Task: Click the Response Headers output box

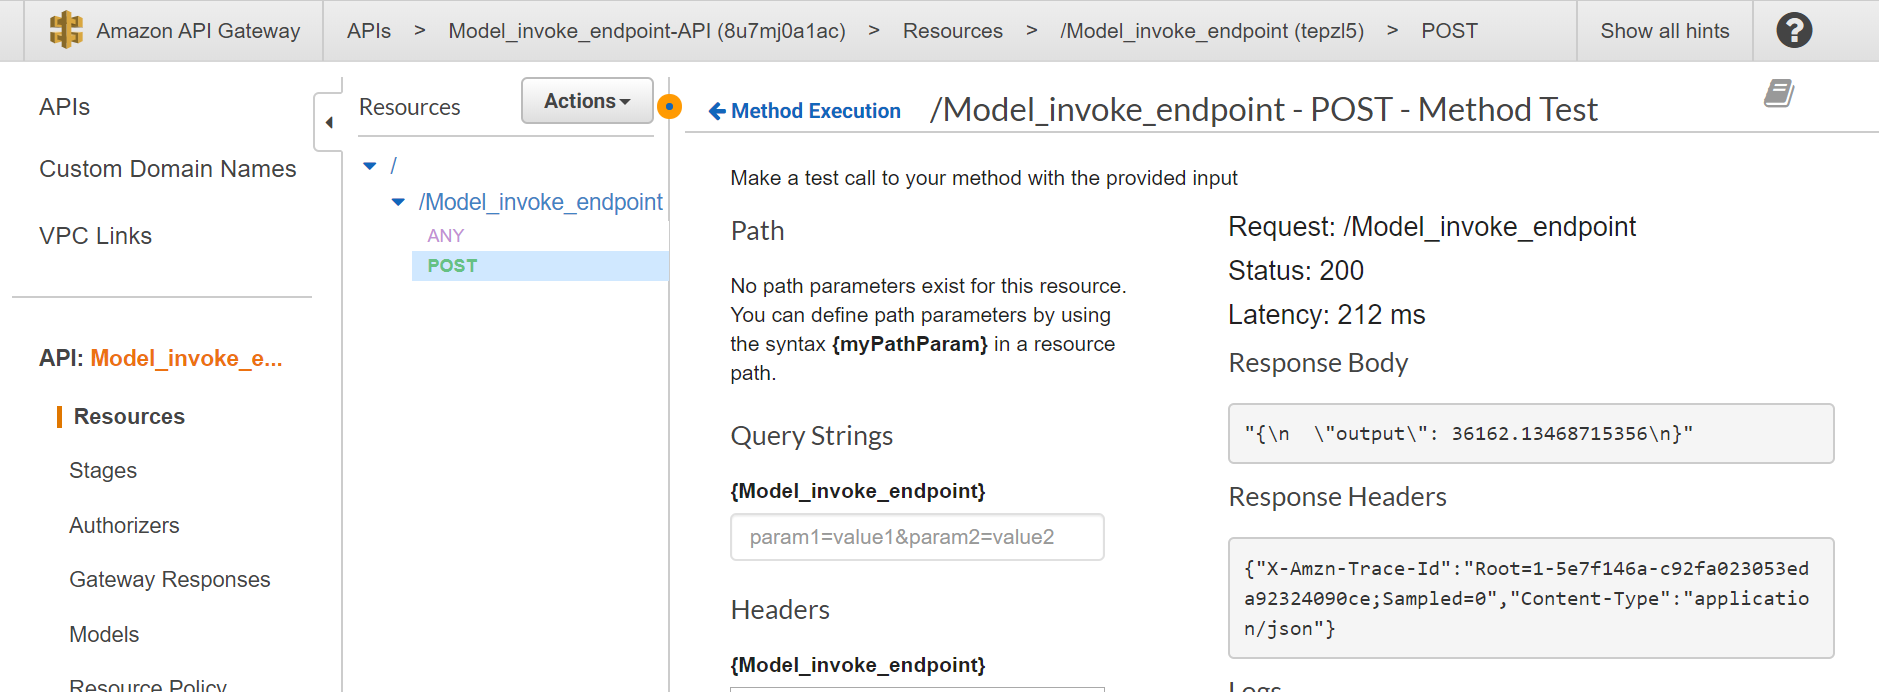Action: (1531, 598)
